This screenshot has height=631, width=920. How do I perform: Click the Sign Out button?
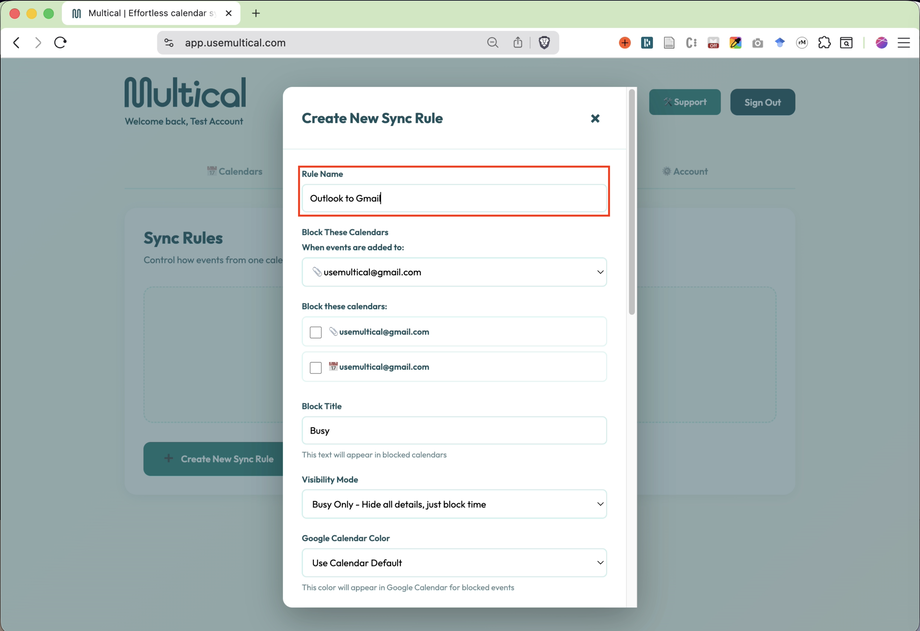[x=762, y=102]
